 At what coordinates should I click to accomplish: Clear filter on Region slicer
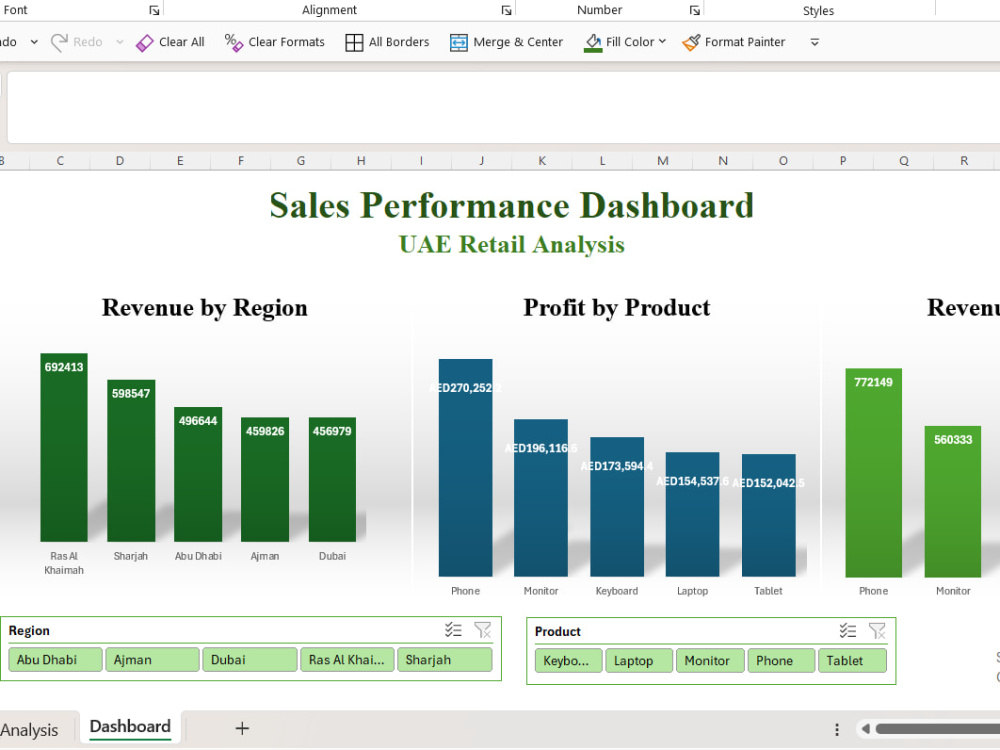coord(483,630)
